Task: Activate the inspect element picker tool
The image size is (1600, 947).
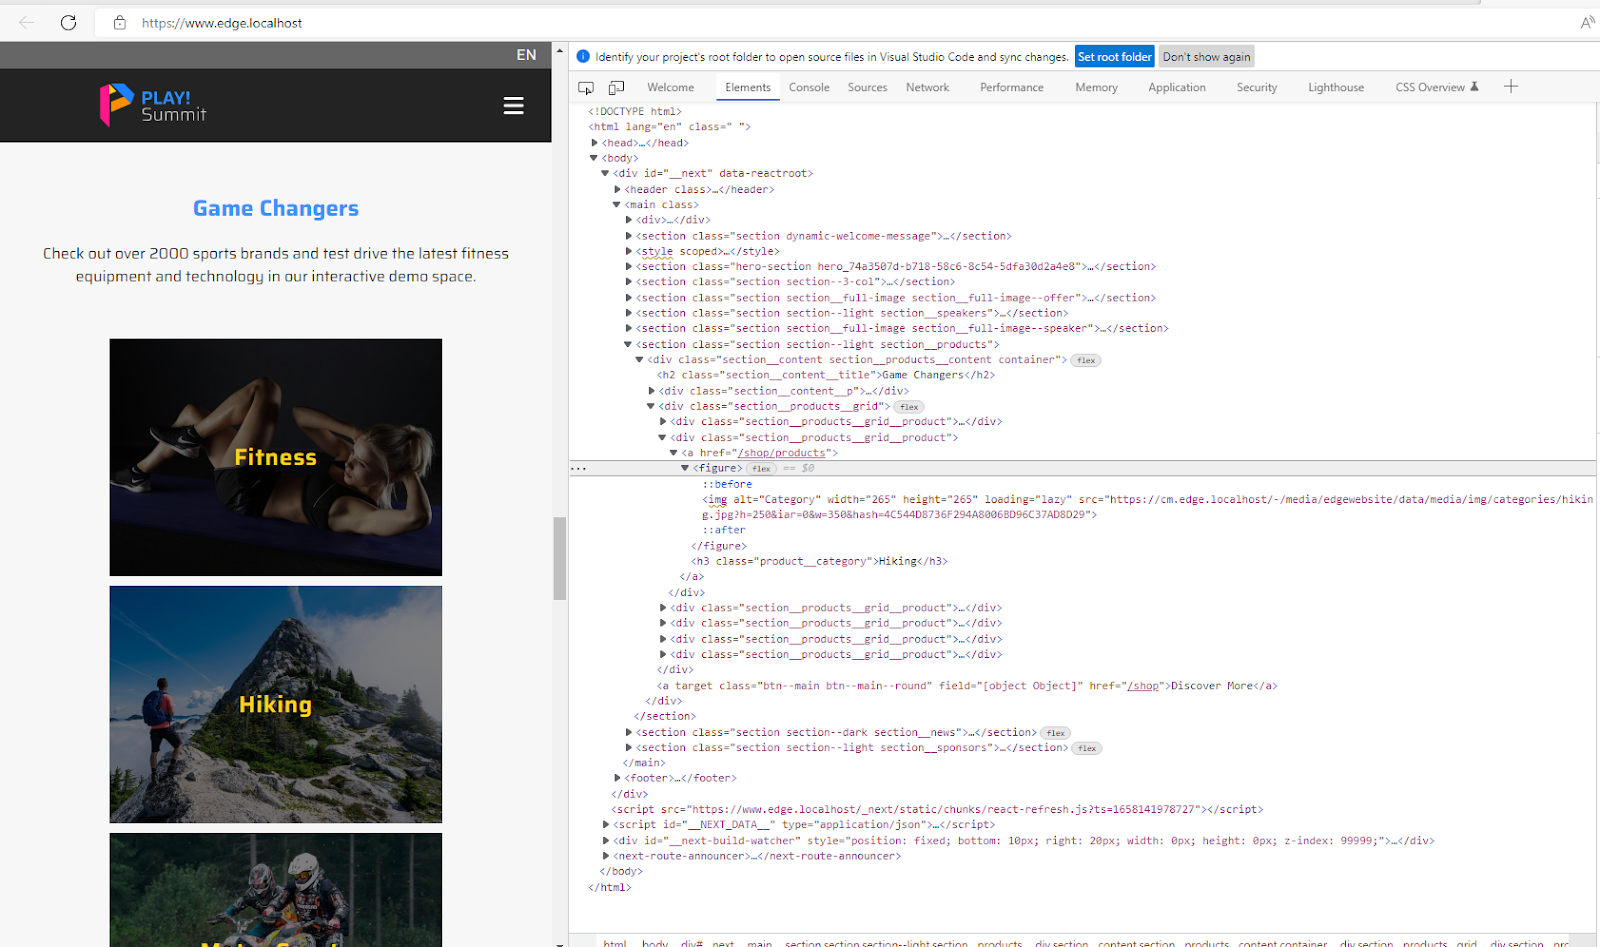Action: click(586, 88)
